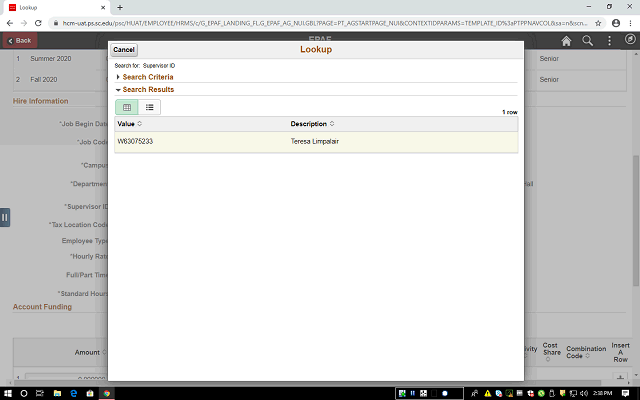Screen dimensions: 640x400
Task: Open the search magnifier icon
Action: pos(587,40)
